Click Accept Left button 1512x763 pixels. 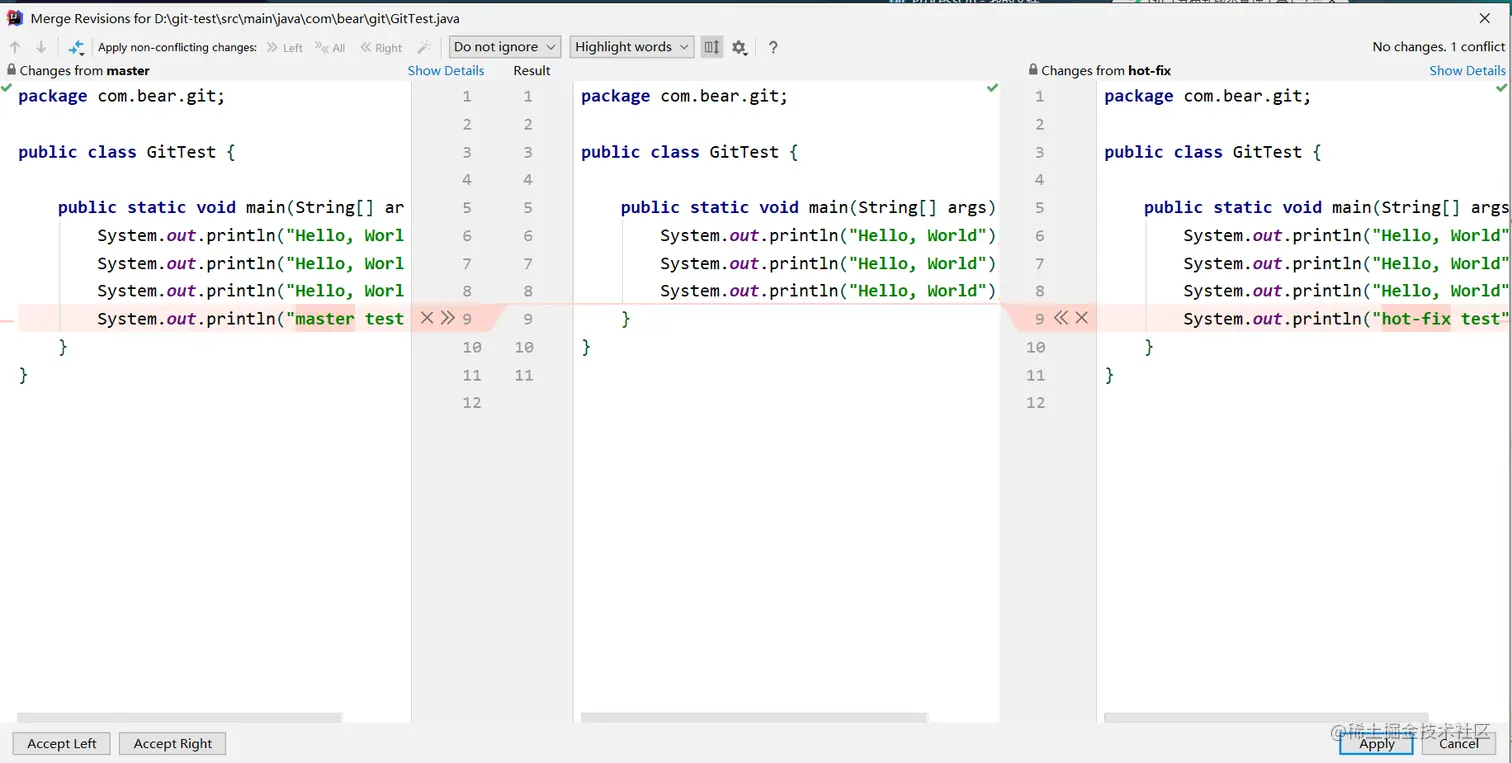62,744
